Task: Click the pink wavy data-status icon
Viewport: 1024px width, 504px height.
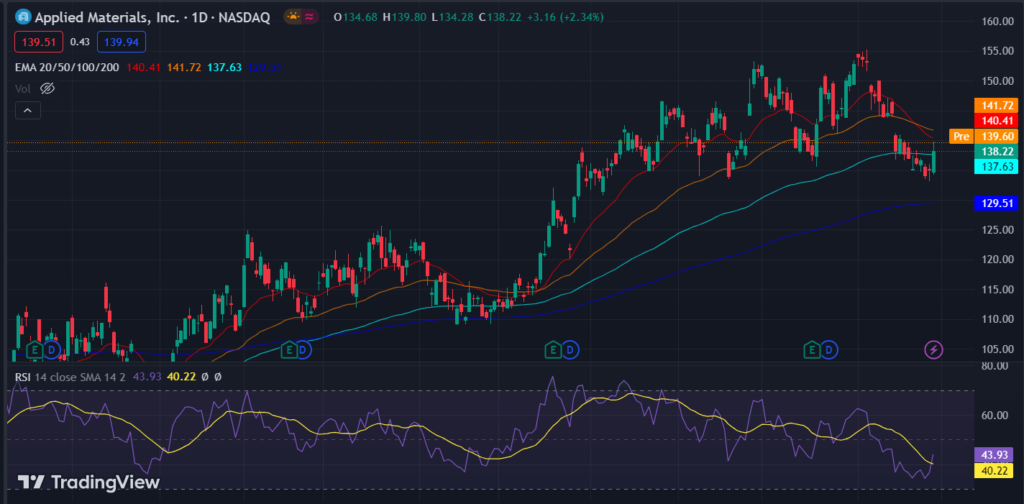Action: tap(309, 17)
